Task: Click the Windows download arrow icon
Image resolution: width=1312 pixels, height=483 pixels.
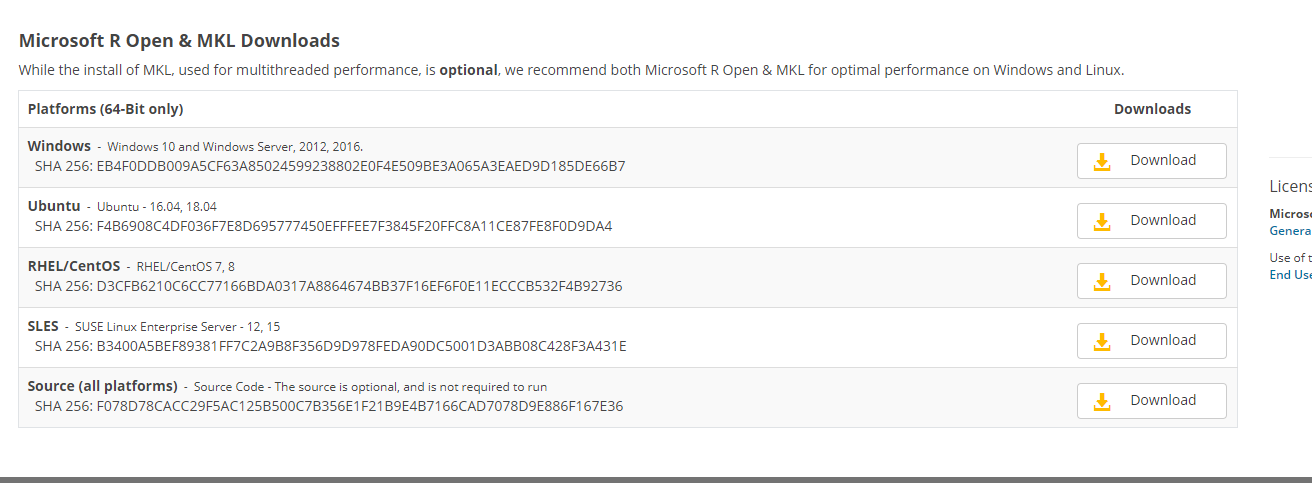Action: point(1102,161)
